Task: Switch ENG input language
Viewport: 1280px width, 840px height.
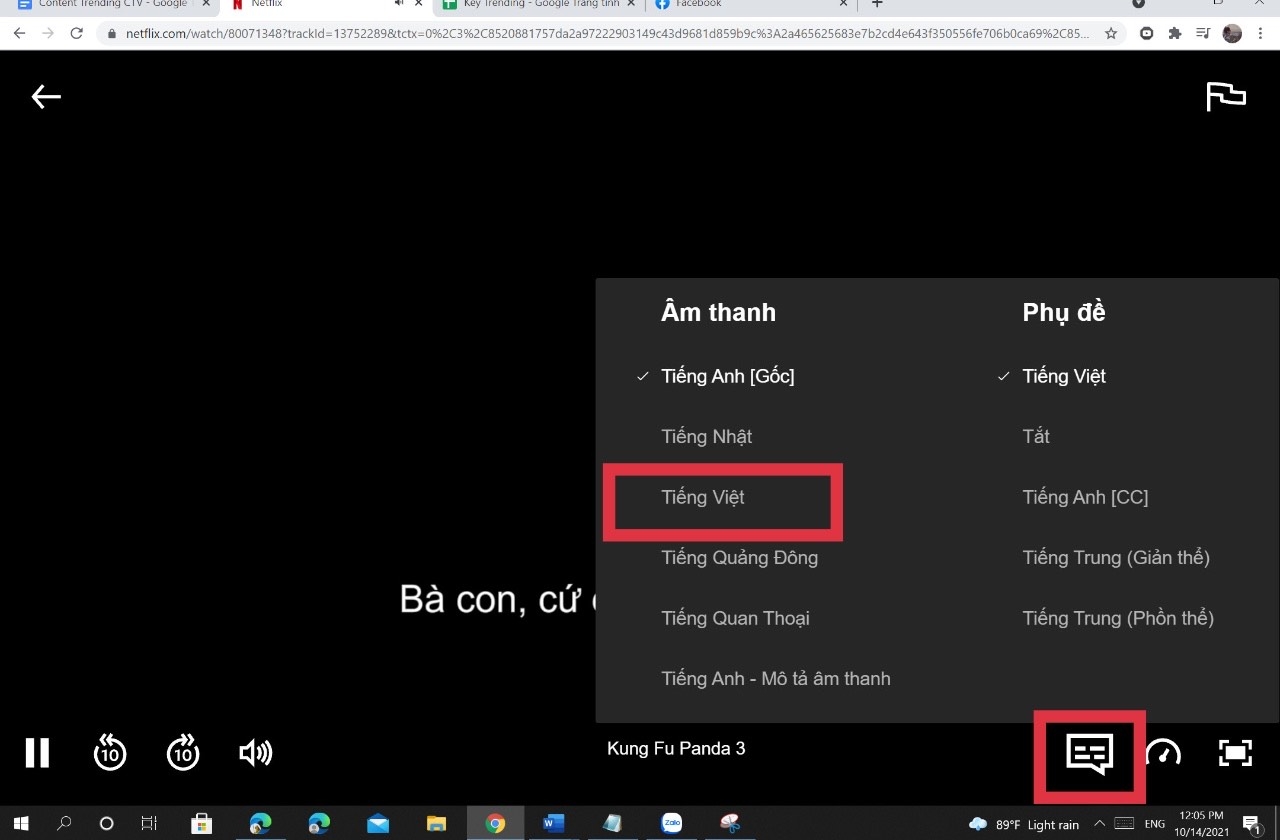Action: pos(1155,824)
